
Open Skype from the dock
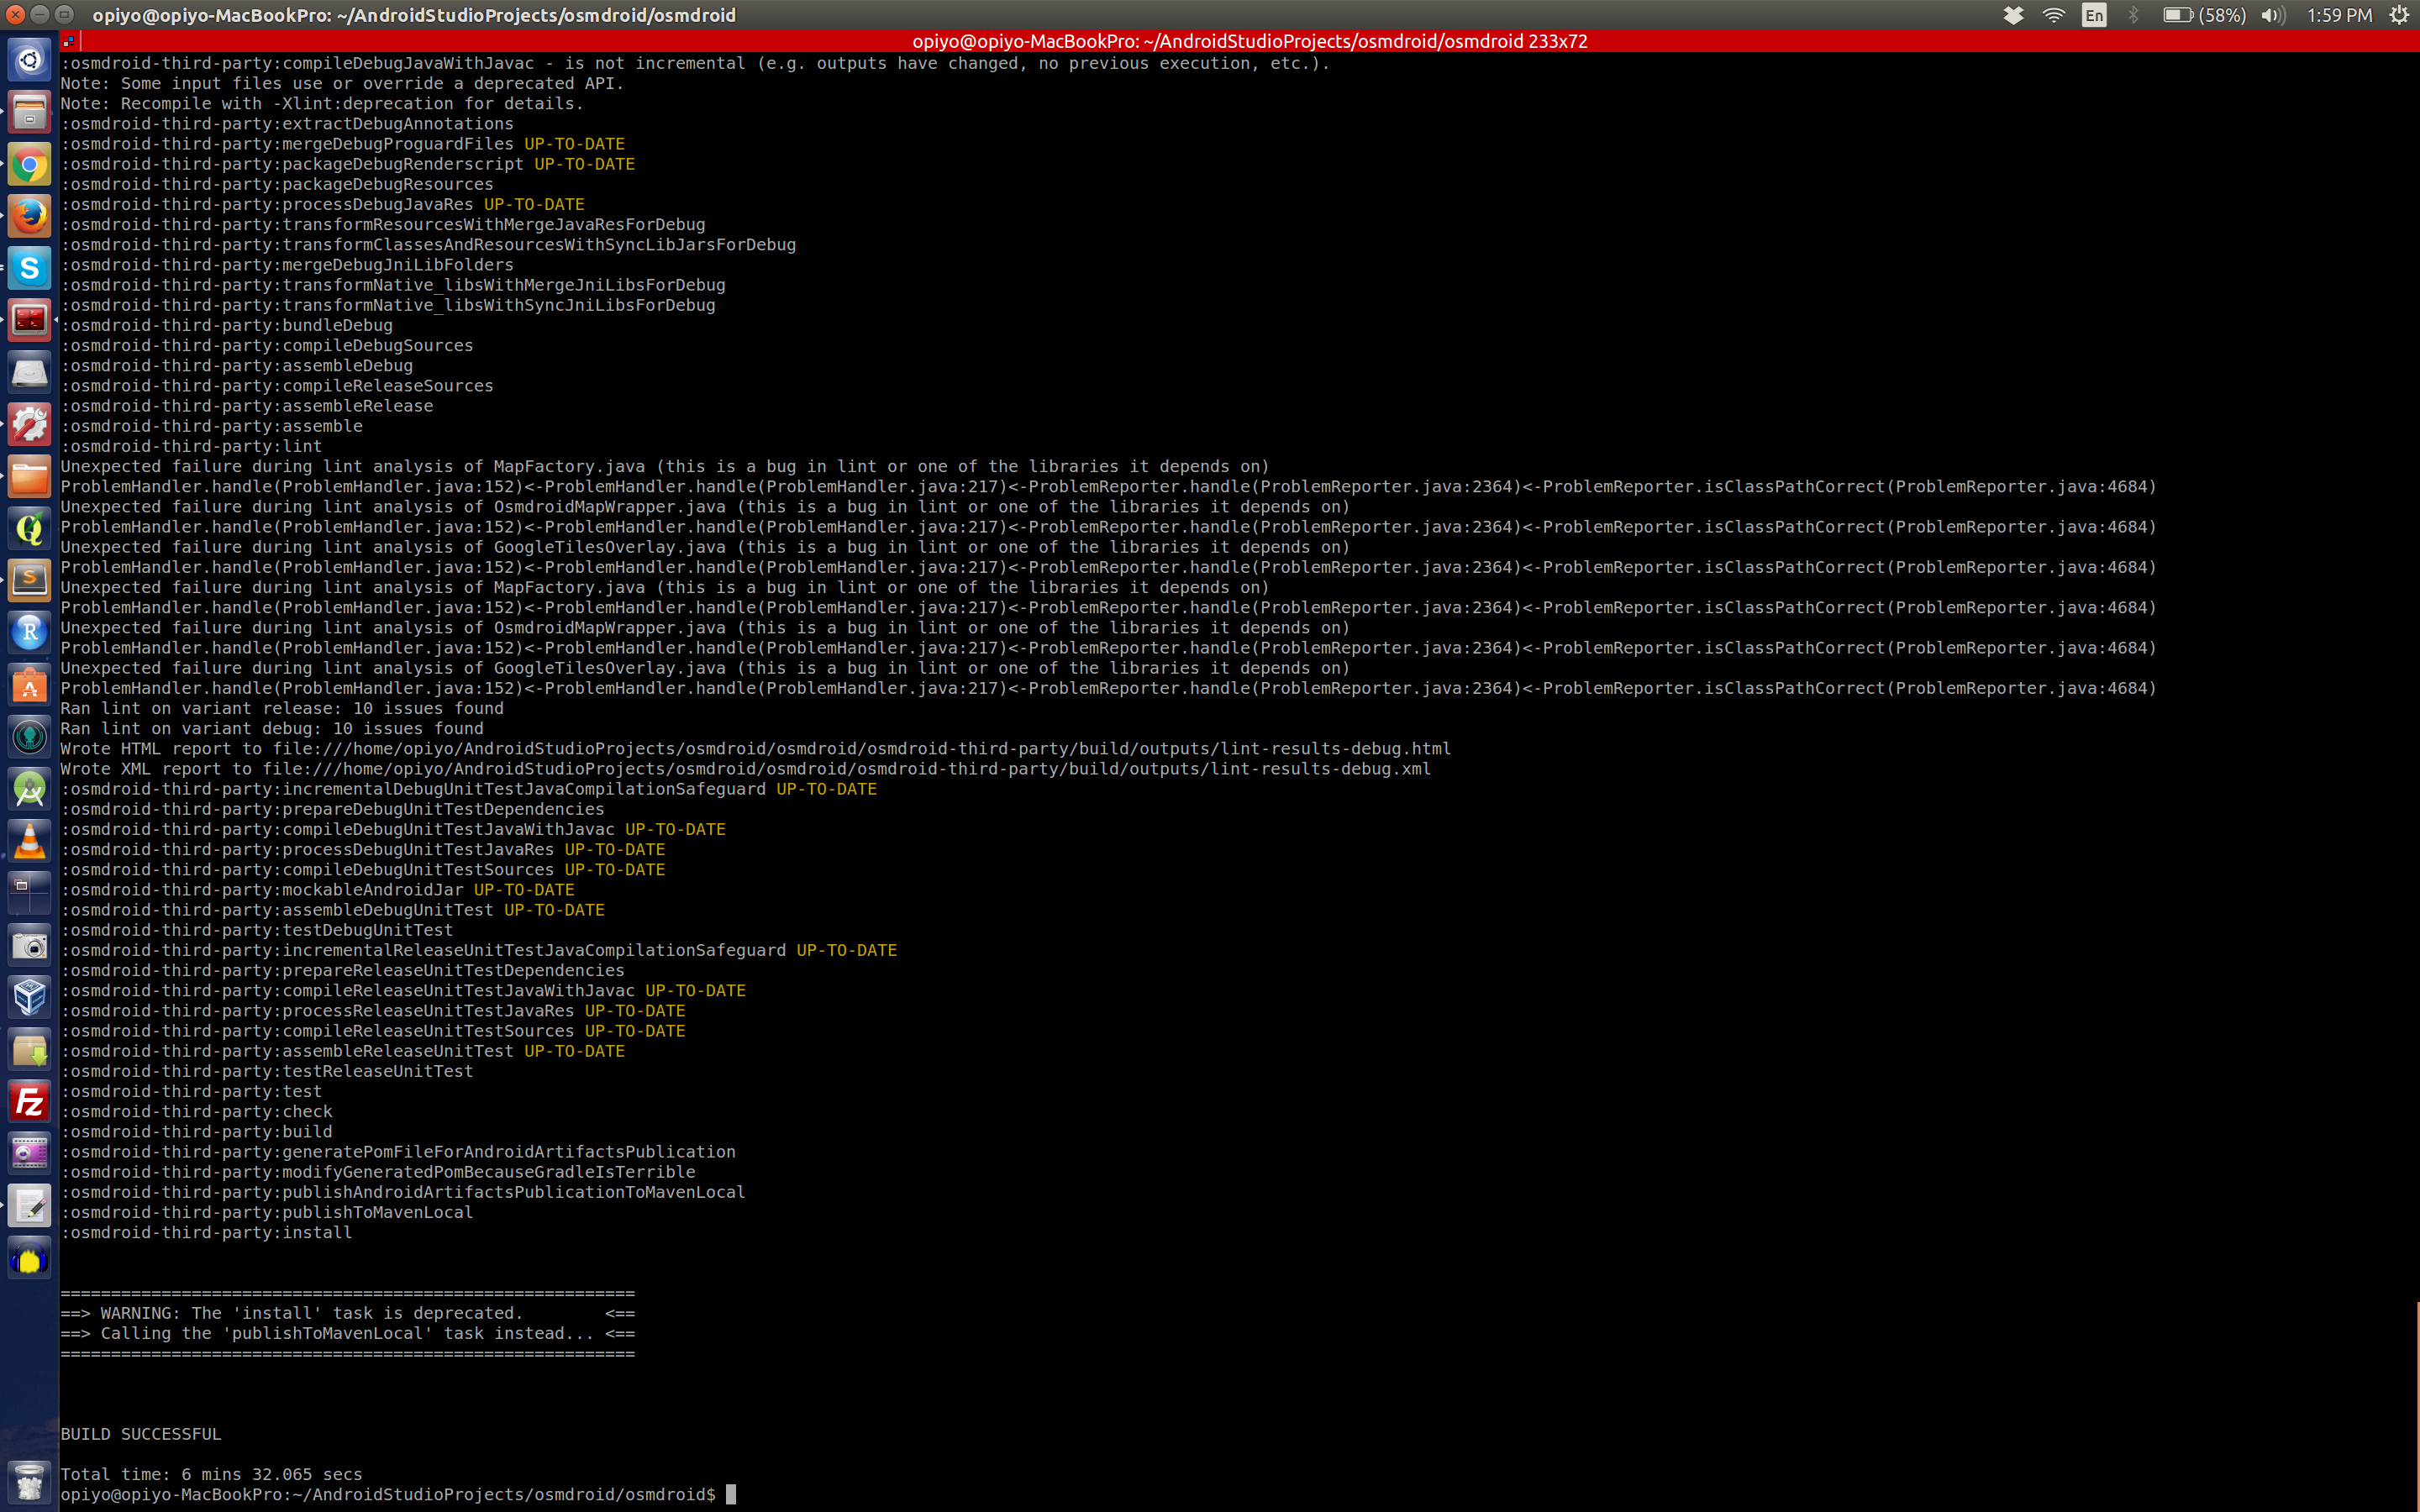point(29,268)
